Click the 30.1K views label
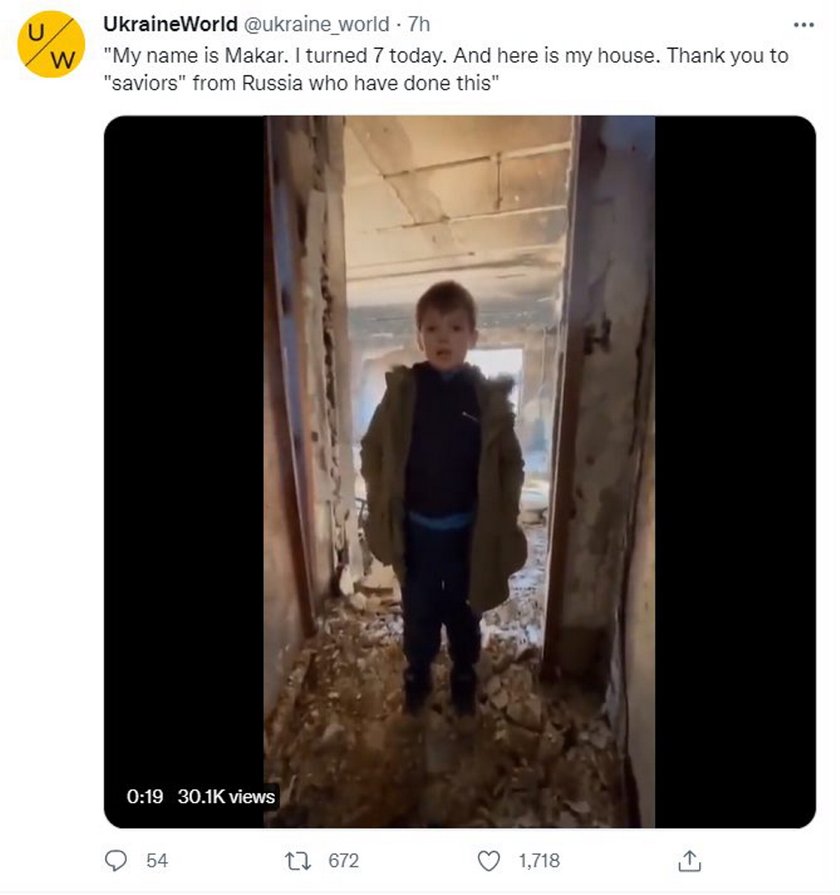Image resolution: width=840 pixels, height=895 pixels. point(226,796)
